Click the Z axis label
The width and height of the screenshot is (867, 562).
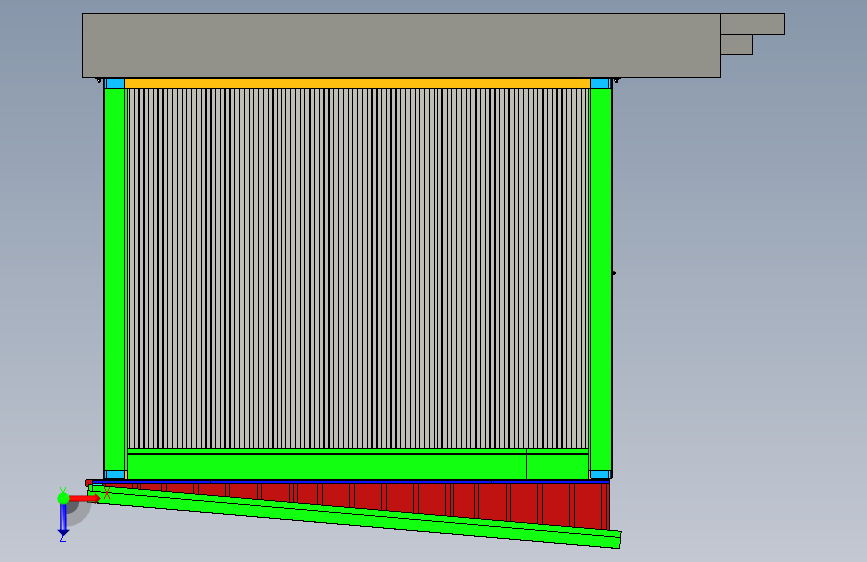point(63,537)
